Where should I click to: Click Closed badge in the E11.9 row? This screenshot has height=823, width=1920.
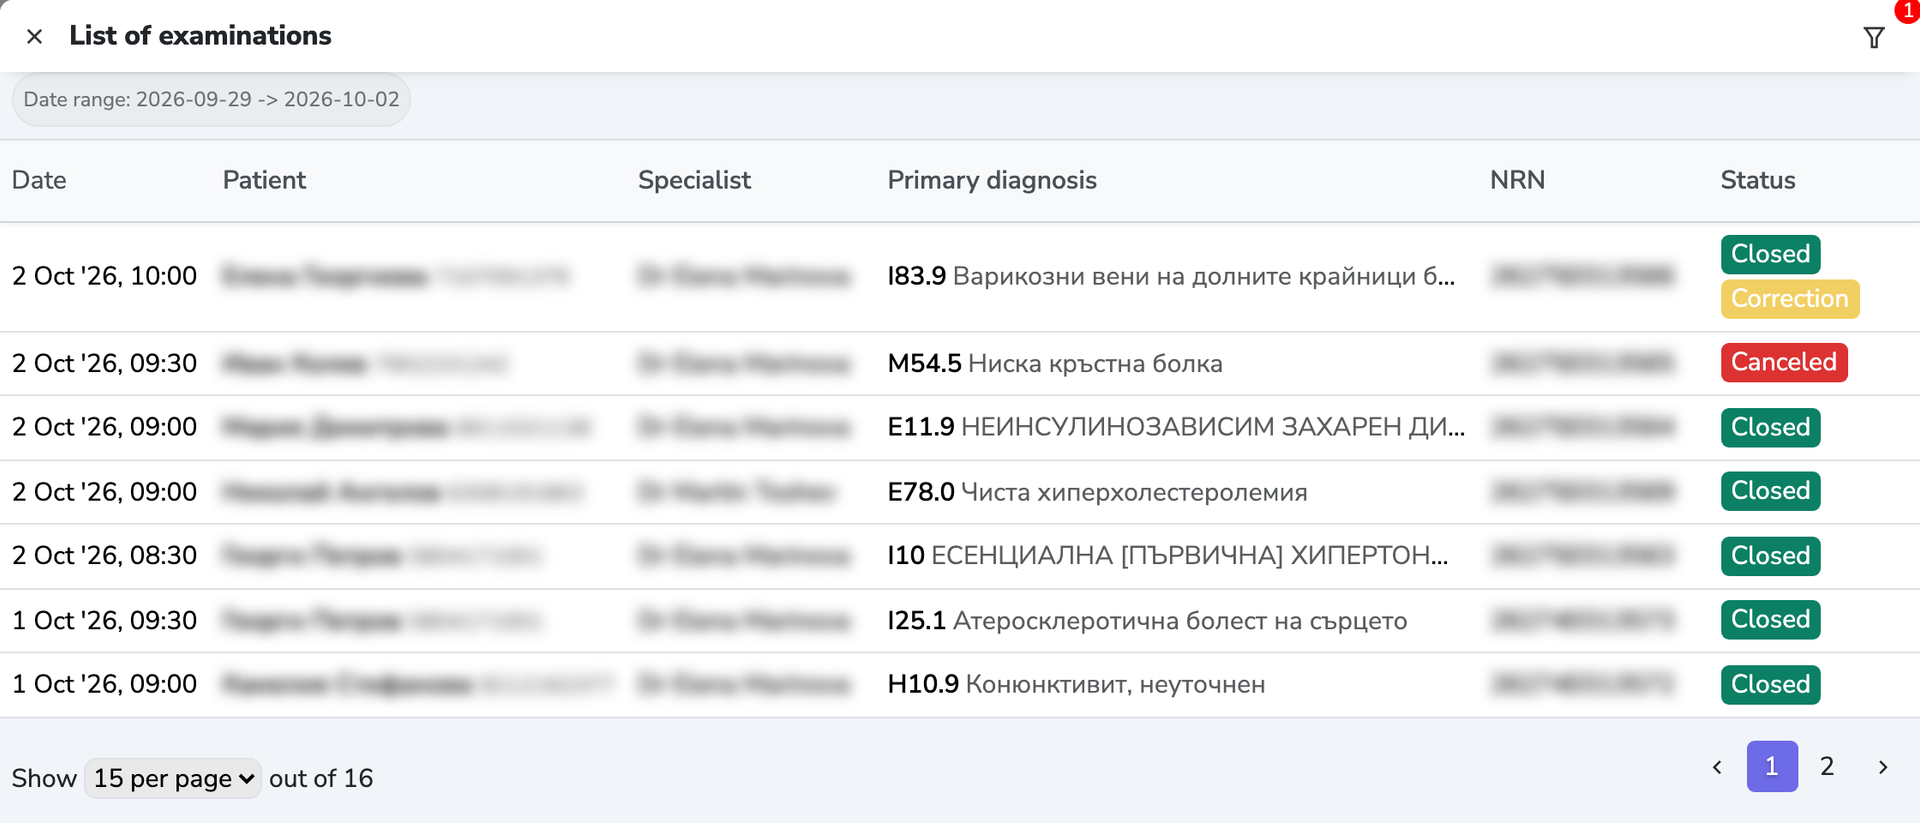(x=1770, y=427)
